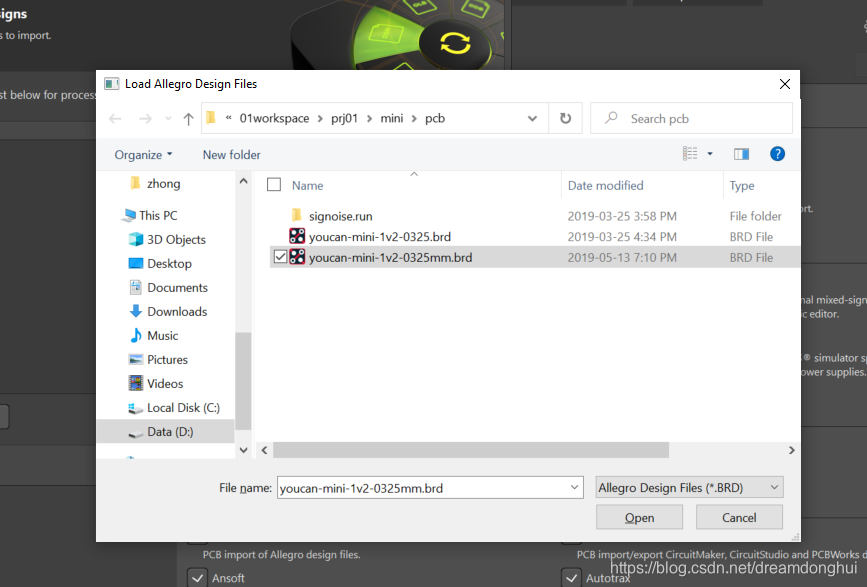The width and height of the screenshot is (867, 587).
Task: Select zhong folder in navigation pane
Action: [x=163, y=184]
